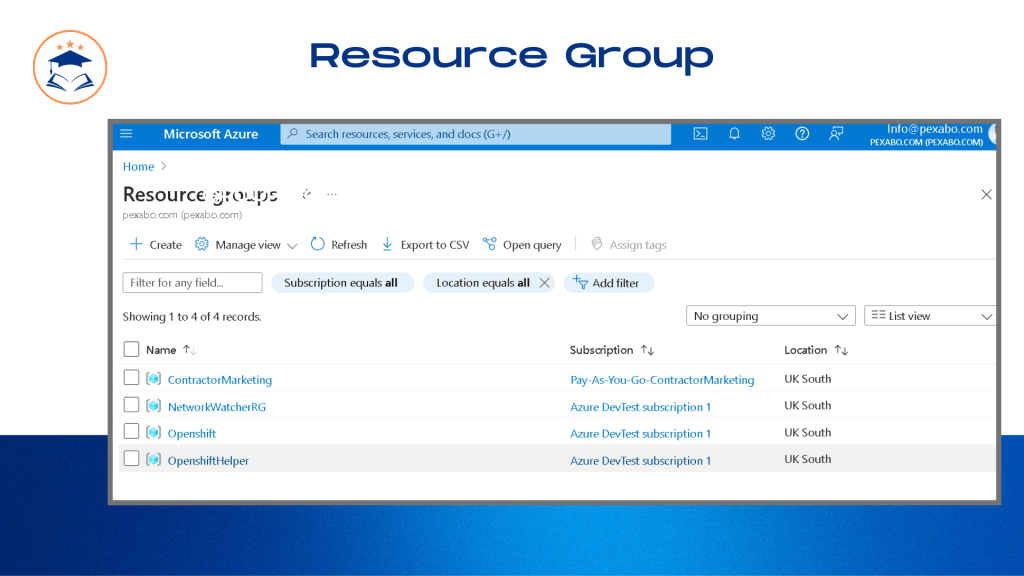Click the search resources field
Viewport: 1024px width, 576px height.
475,134
